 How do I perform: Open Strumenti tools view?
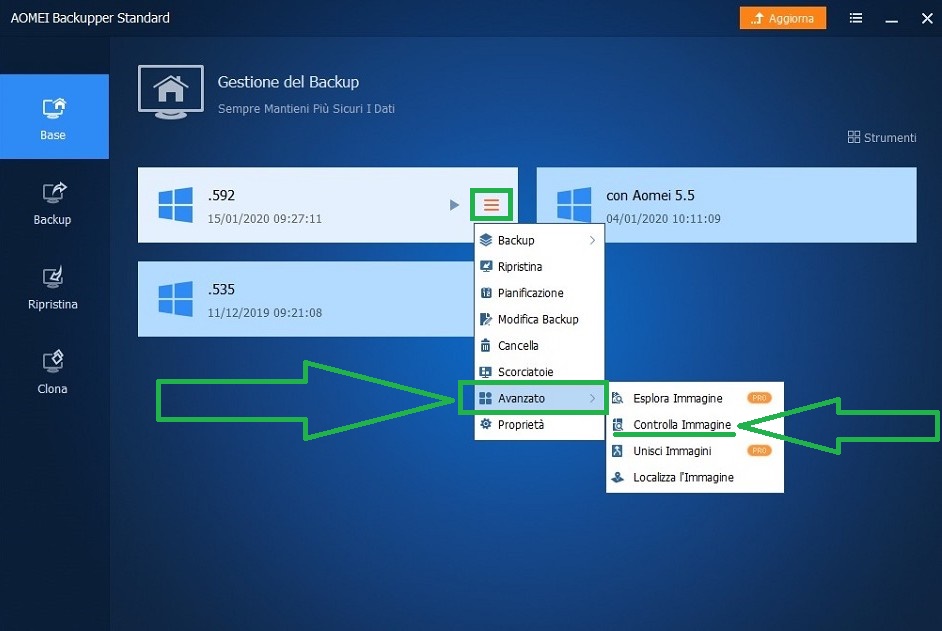point(882,138)
